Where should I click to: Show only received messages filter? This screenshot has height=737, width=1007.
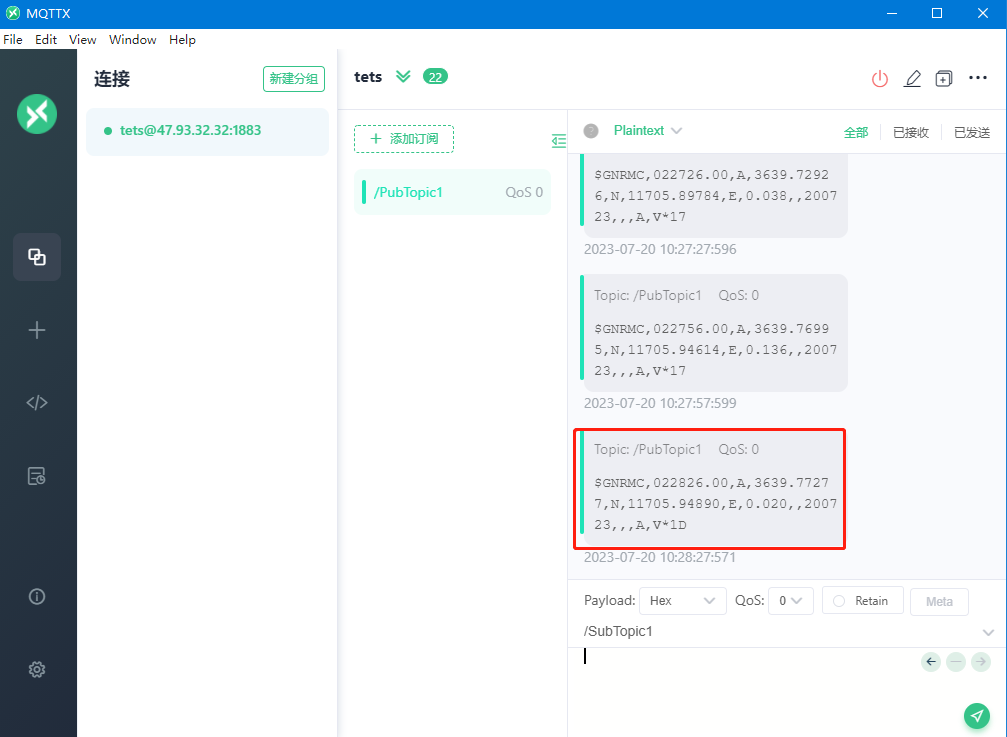click(x=911, y=132)
